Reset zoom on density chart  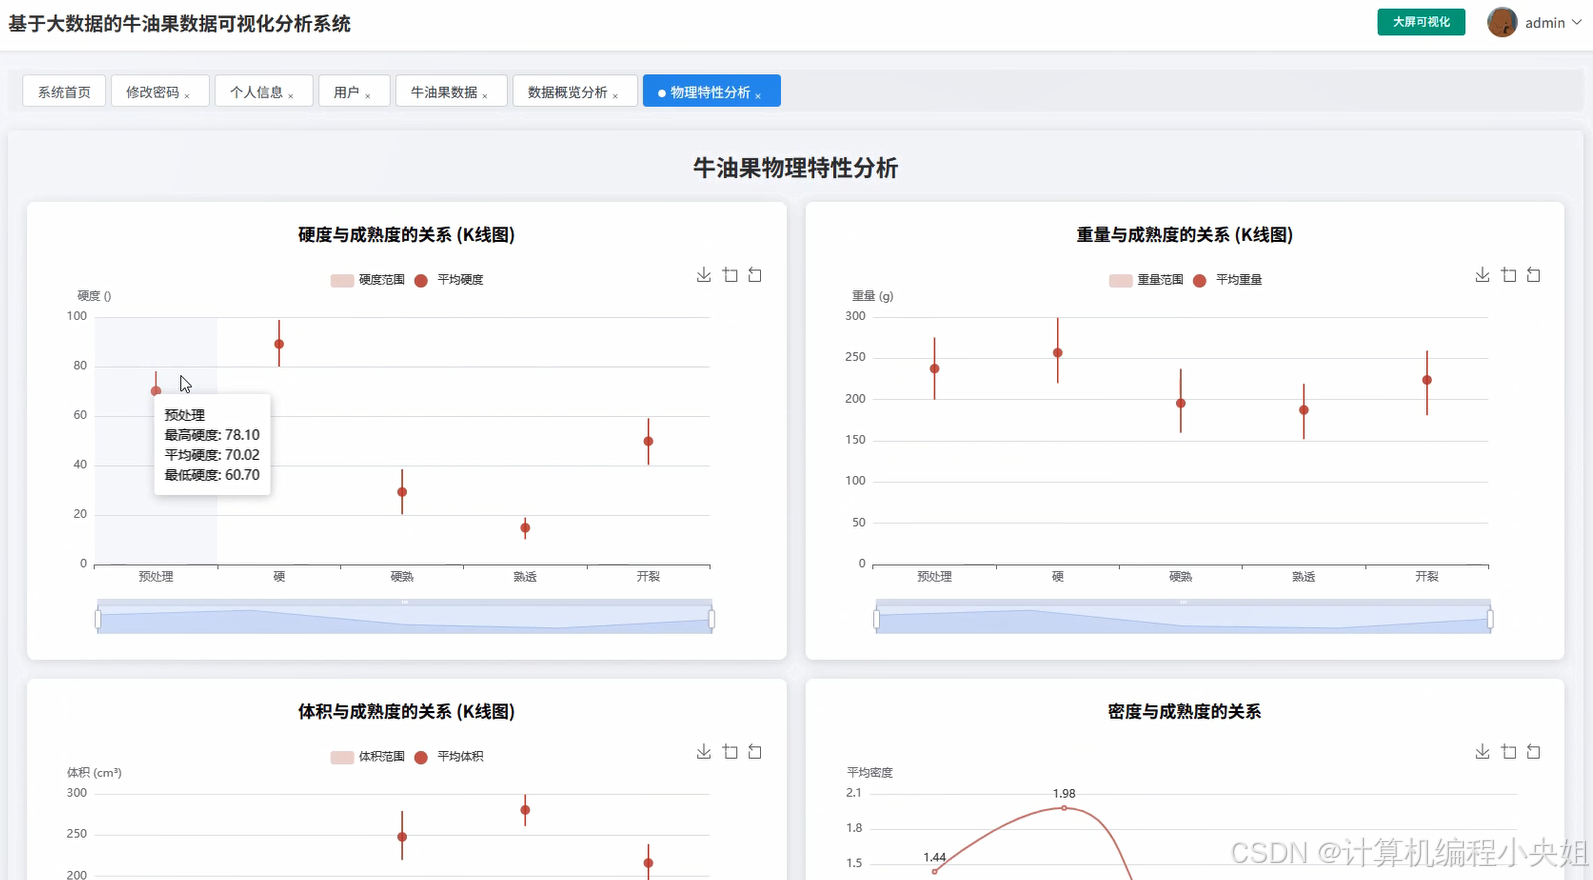coord(1533,752)
